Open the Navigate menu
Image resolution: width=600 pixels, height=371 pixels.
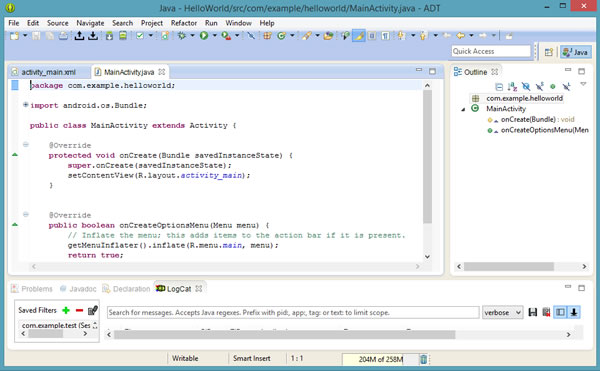tap(90, 23)
